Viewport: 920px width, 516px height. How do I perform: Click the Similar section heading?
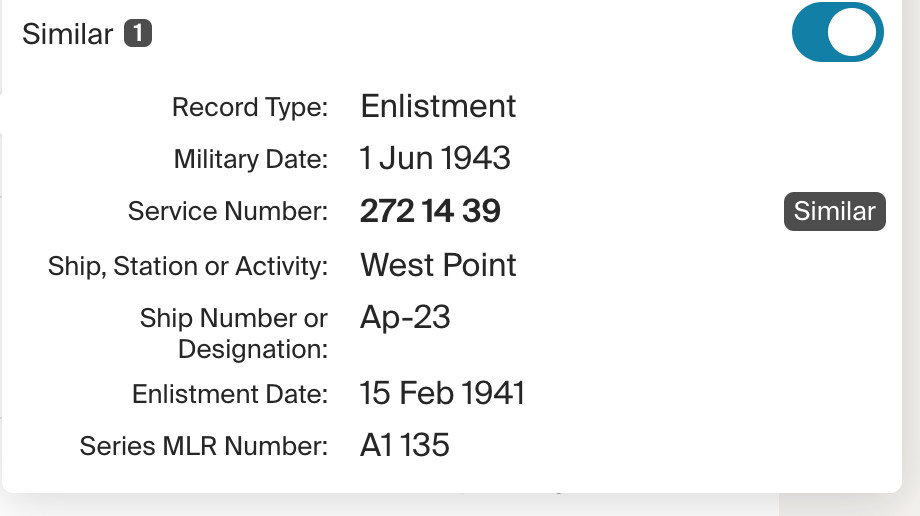click(67, 34)
